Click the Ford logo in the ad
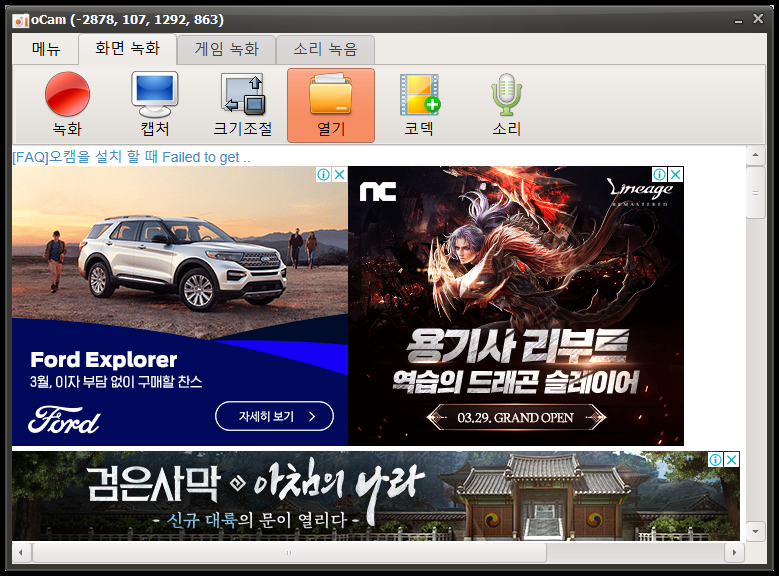The image size is (779, 576). [64, 420]
